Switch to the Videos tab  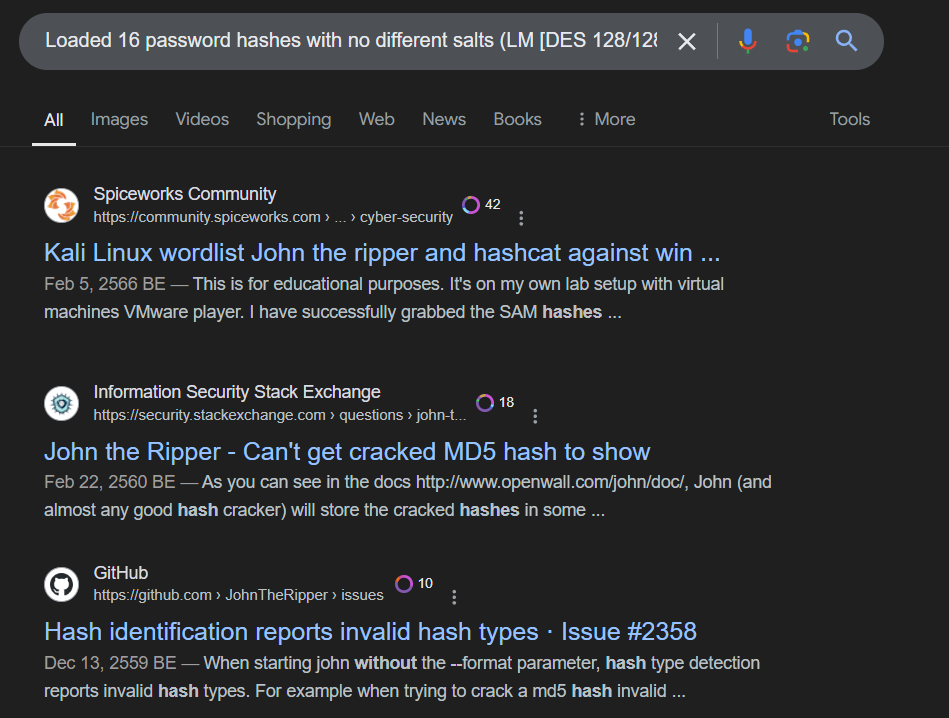point(202,119)
